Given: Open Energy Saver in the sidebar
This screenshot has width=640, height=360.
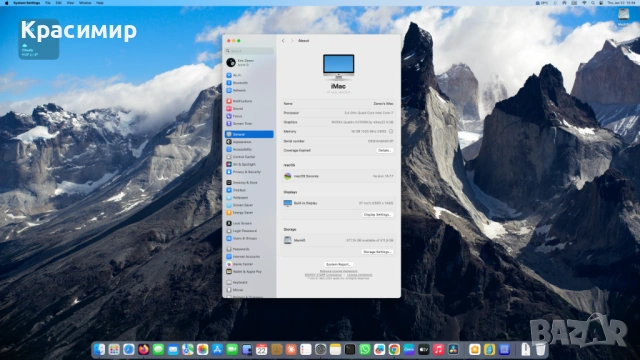Looking at the screenshot, I should pos(249,213).
